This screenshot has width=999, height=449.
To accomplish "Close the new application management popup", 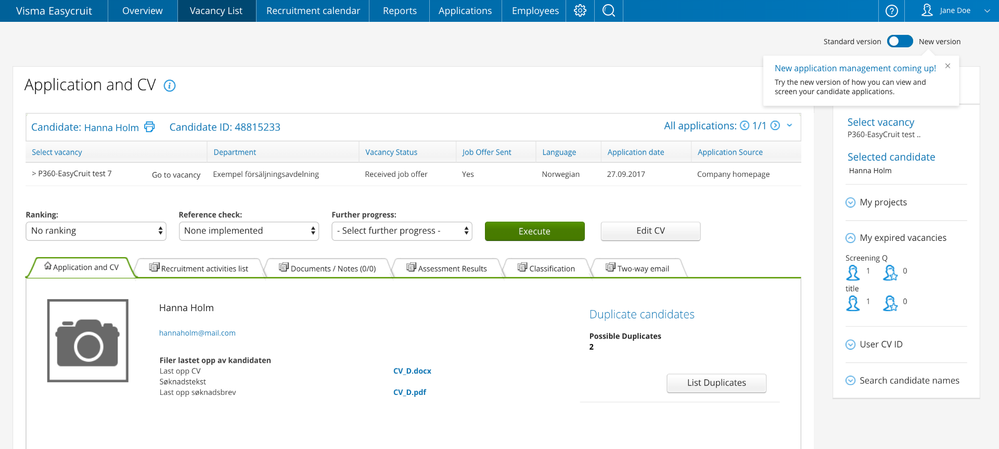I will pos(947,66).
